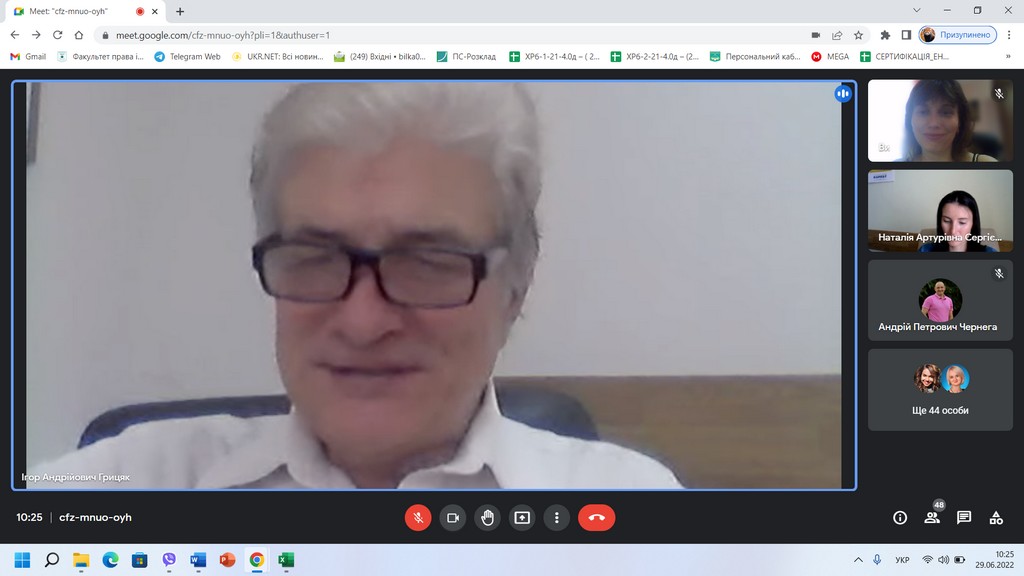This screenshot has width=1024, height=576.
Task: Bookmark this page with the star icon
Action: (x=858, y=35)
